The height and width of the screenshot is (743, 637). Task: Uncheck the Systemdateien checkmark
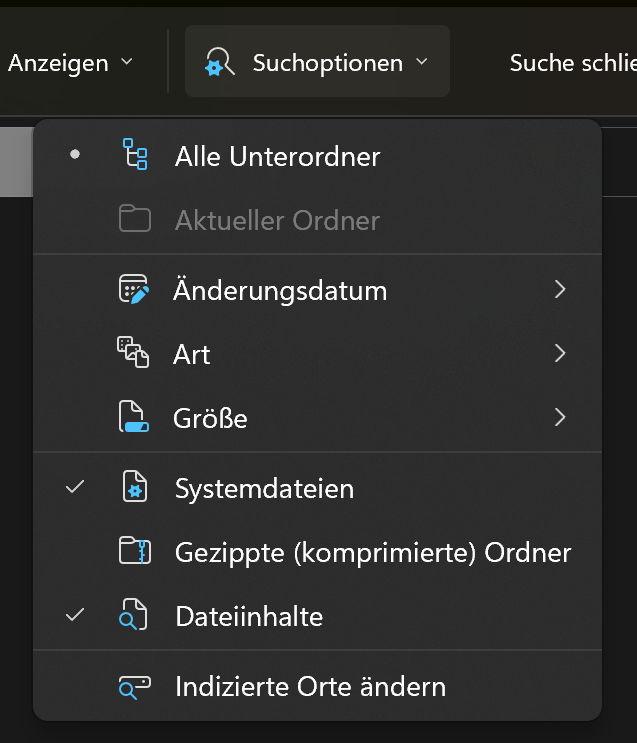click(75, 488)
